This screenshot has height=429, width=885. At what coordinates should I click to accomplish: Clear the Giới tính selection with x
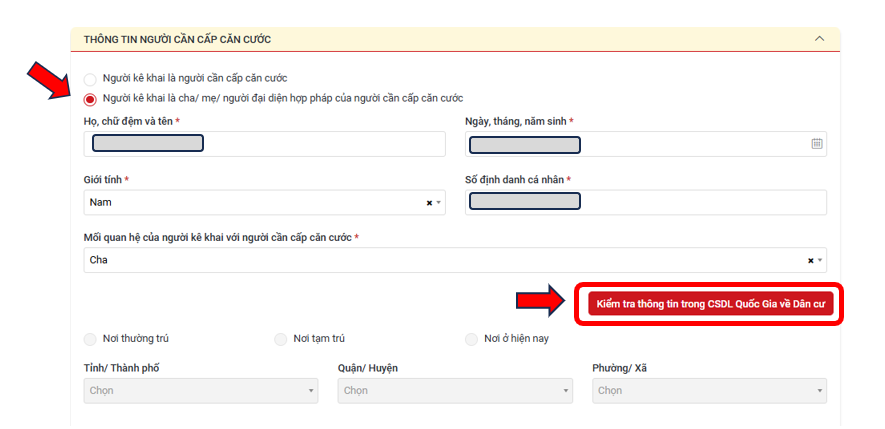click(x=429, y=203)
